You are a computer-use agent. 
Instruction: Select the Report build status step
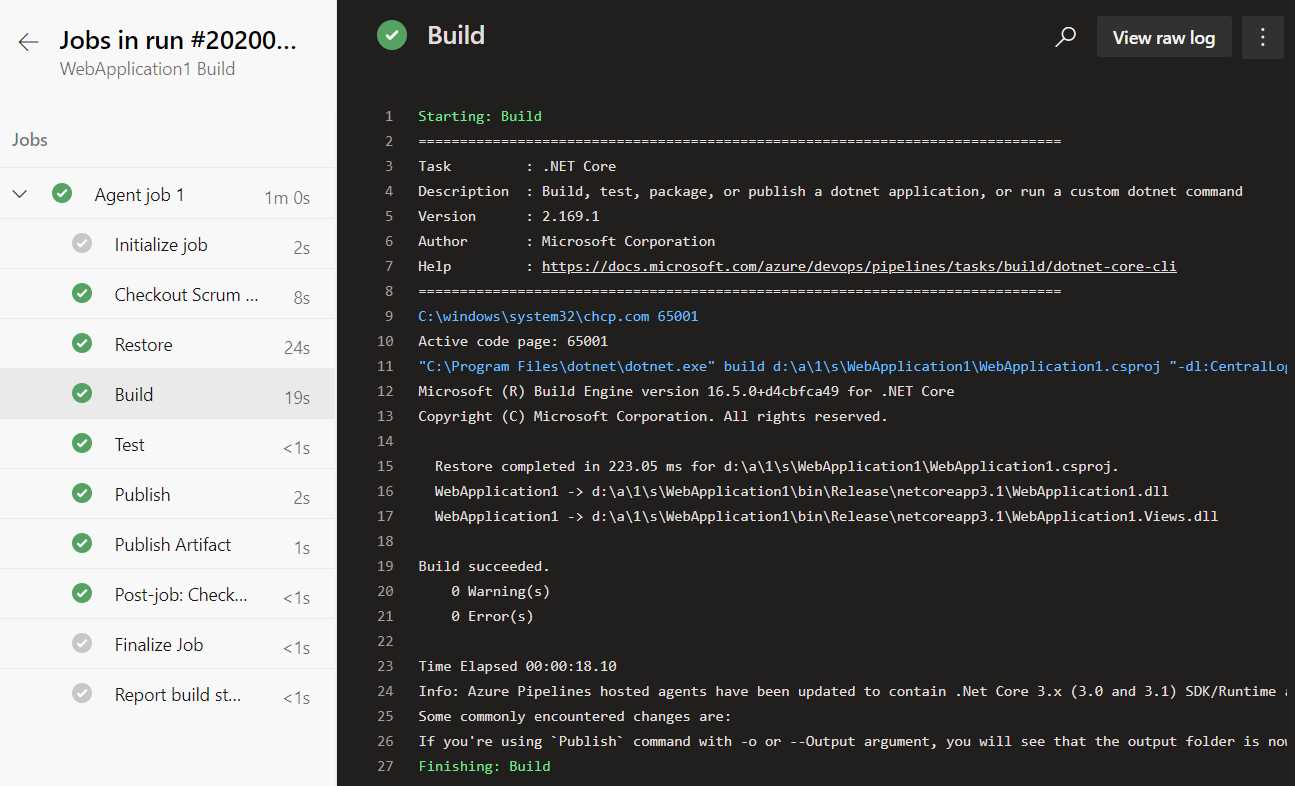(x=179, y=694)
